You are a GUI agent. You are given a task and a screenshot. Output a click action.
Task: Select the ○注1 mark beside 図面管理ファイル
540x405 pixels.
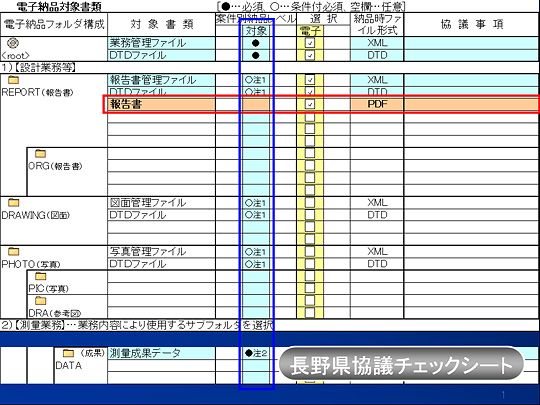coord(255,203)
